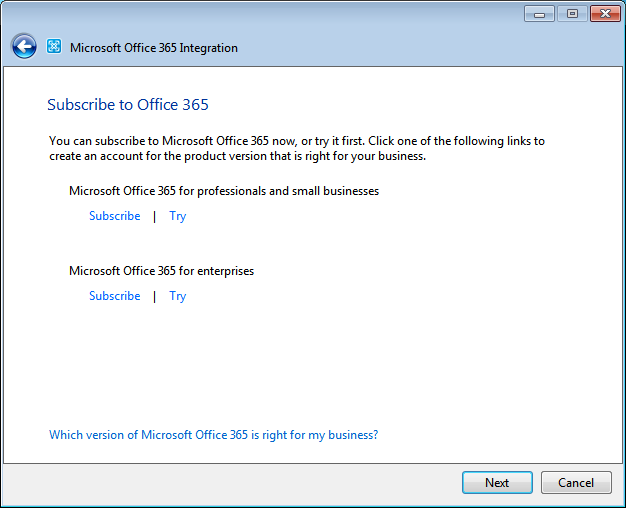Click the separator bar beside small-business Subscribe
The image size is (626, 508).
(x=155, y=216)
